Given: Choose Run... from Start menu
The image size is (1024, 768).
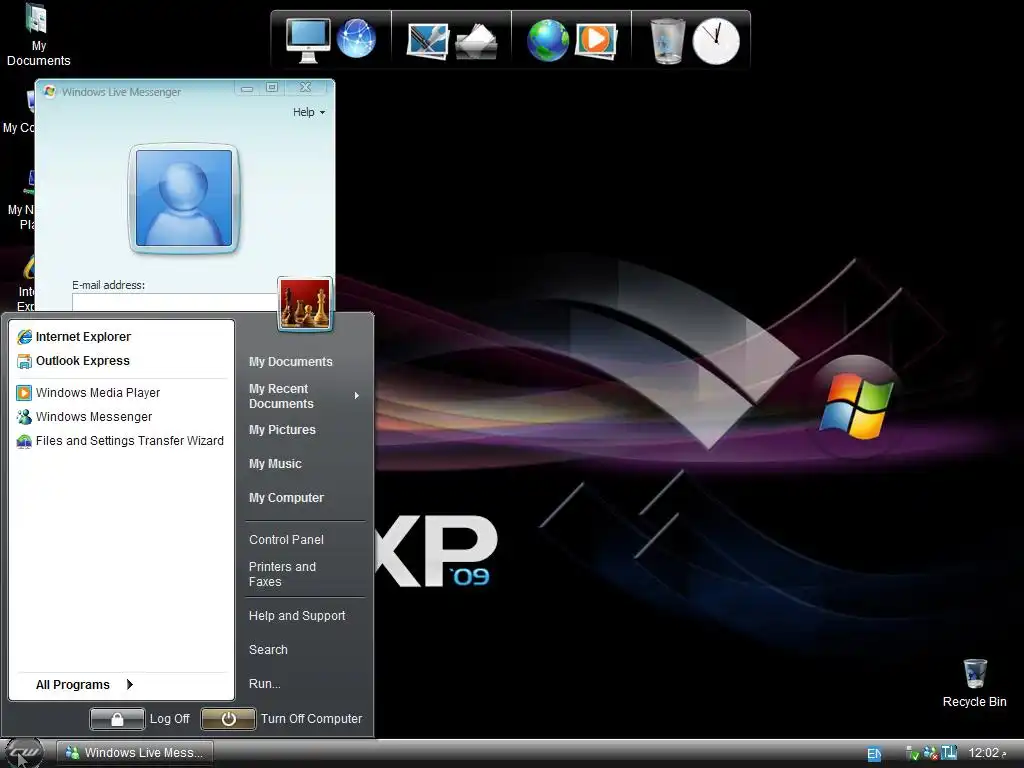Looking at the screenshot, I should [264, 684].
